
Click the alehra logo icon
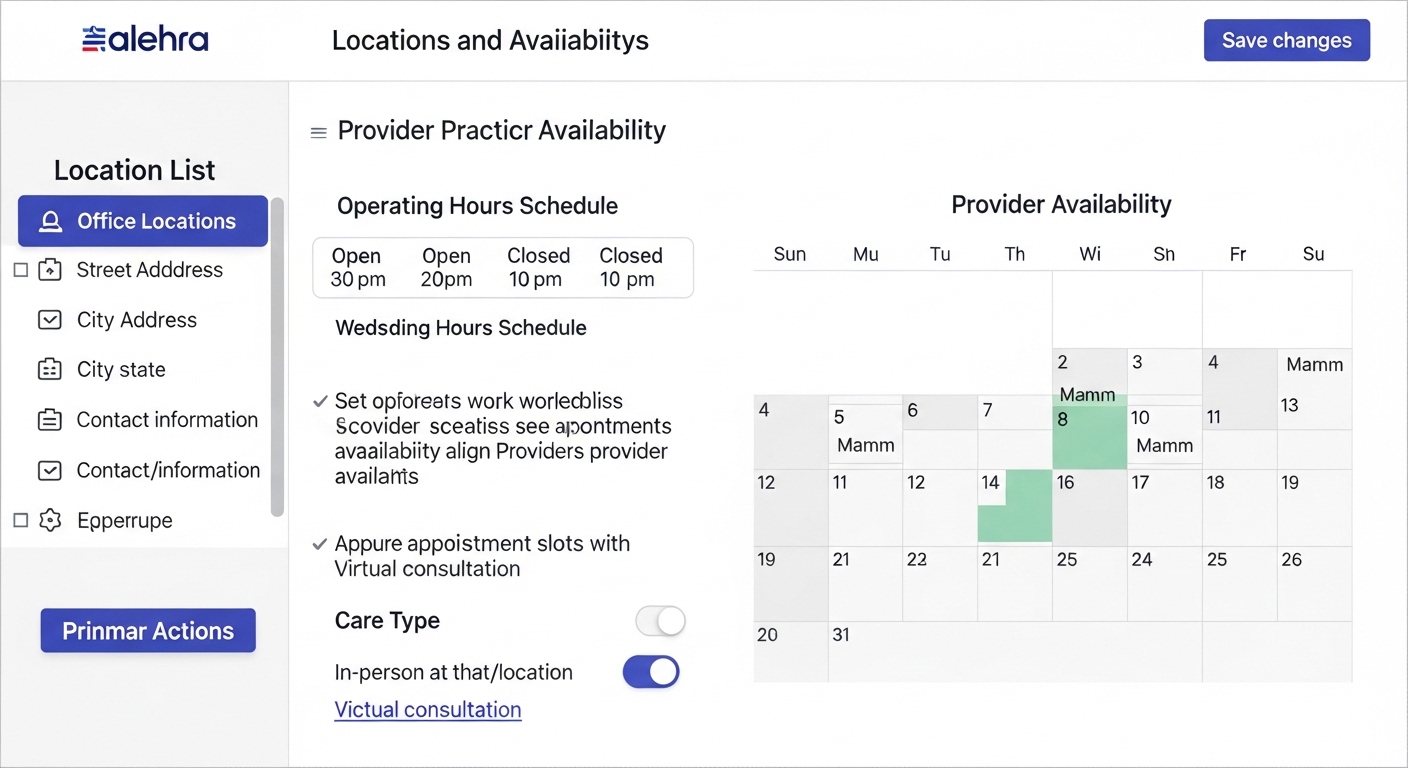coord(94,40)
